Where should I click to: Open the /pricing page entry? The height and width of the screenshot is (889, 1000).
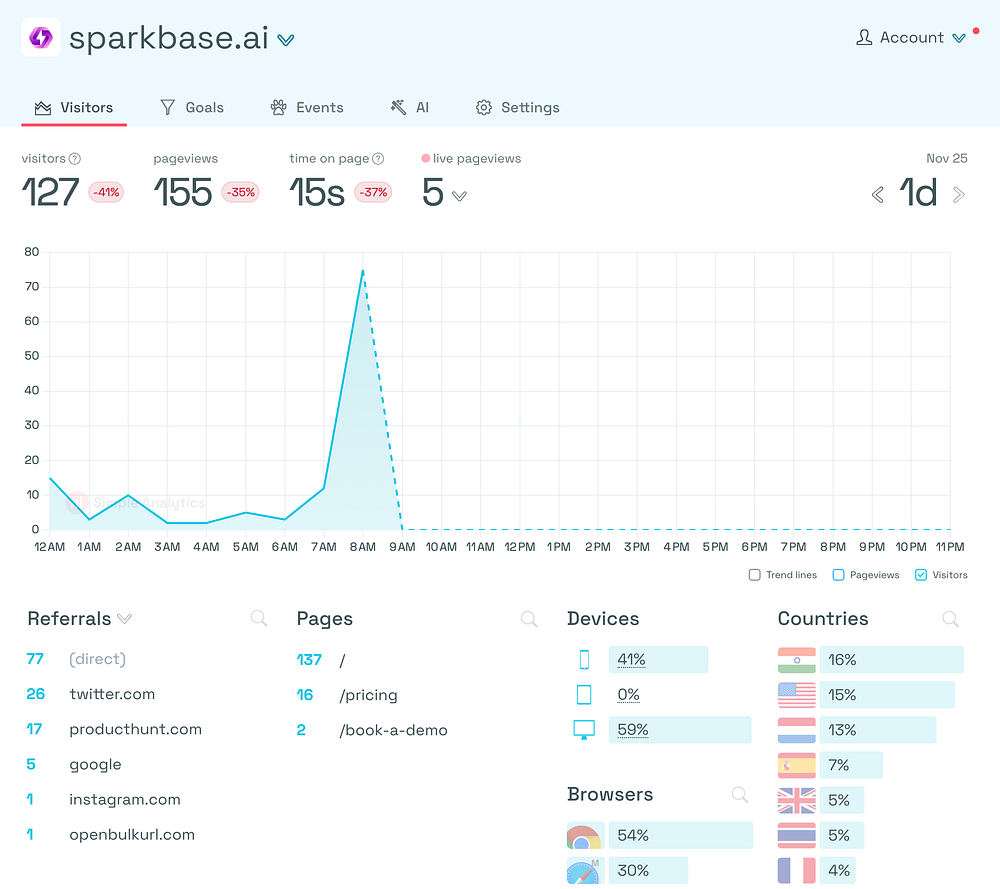point(369,694)
